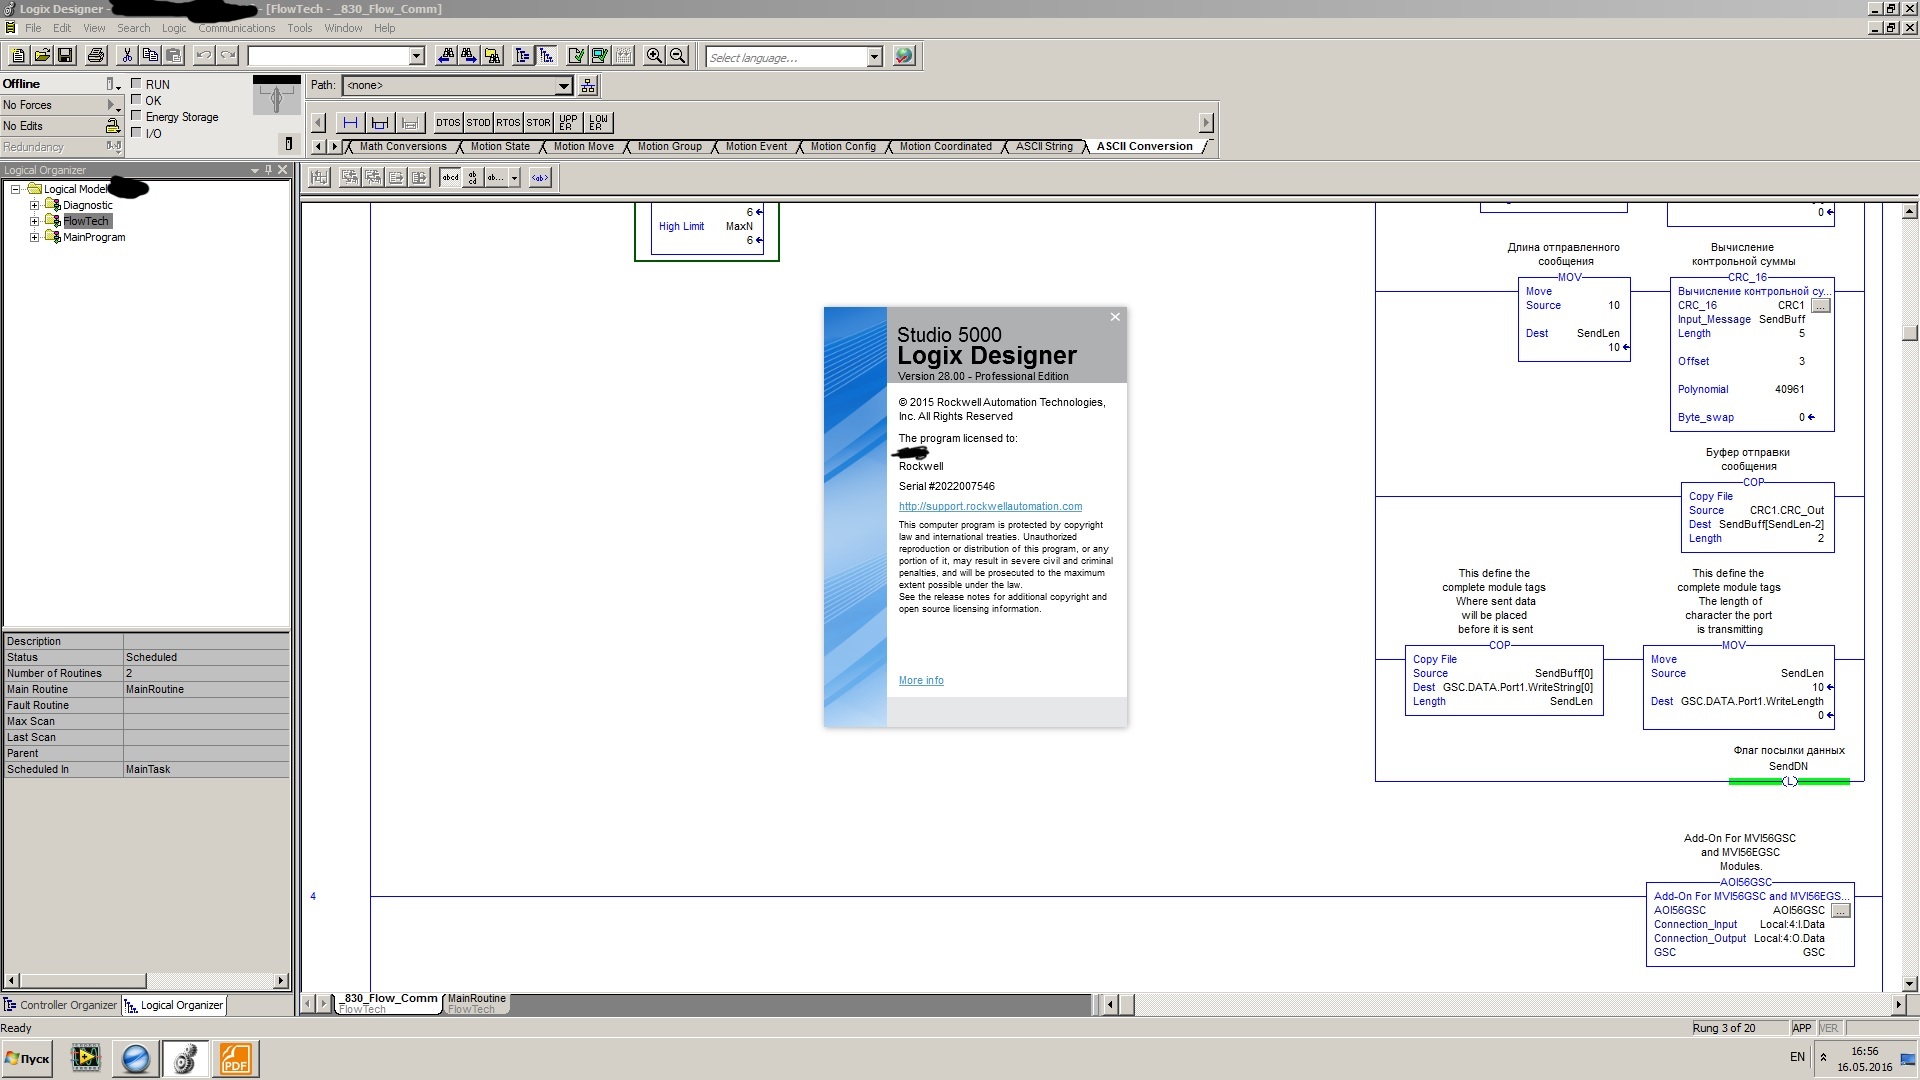1920x1080 pixels.
Task: Switch to MainRoutine routine tab
Action: (x=477, y=1003)
